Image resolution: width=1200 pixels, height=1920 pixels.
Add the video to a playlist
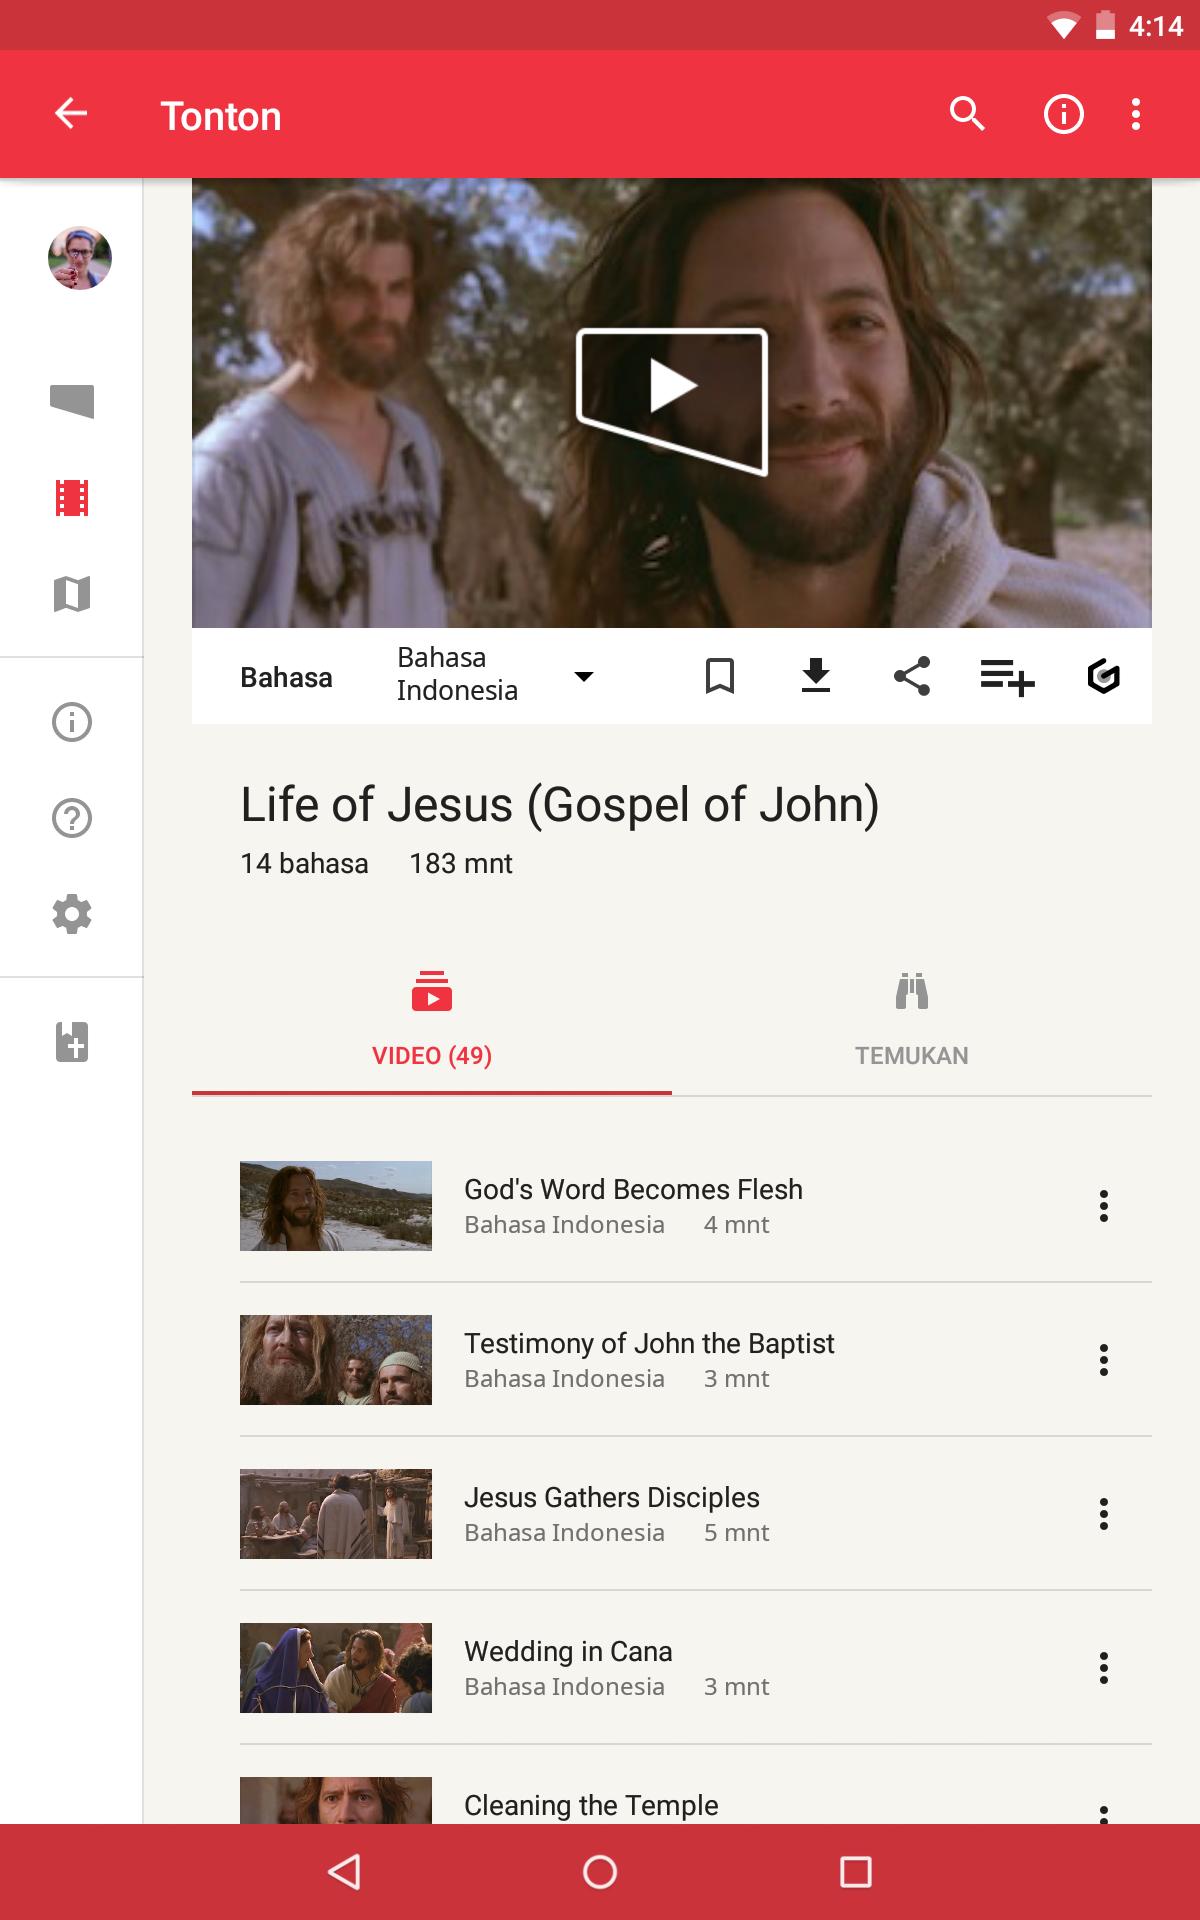[1007, 677]
